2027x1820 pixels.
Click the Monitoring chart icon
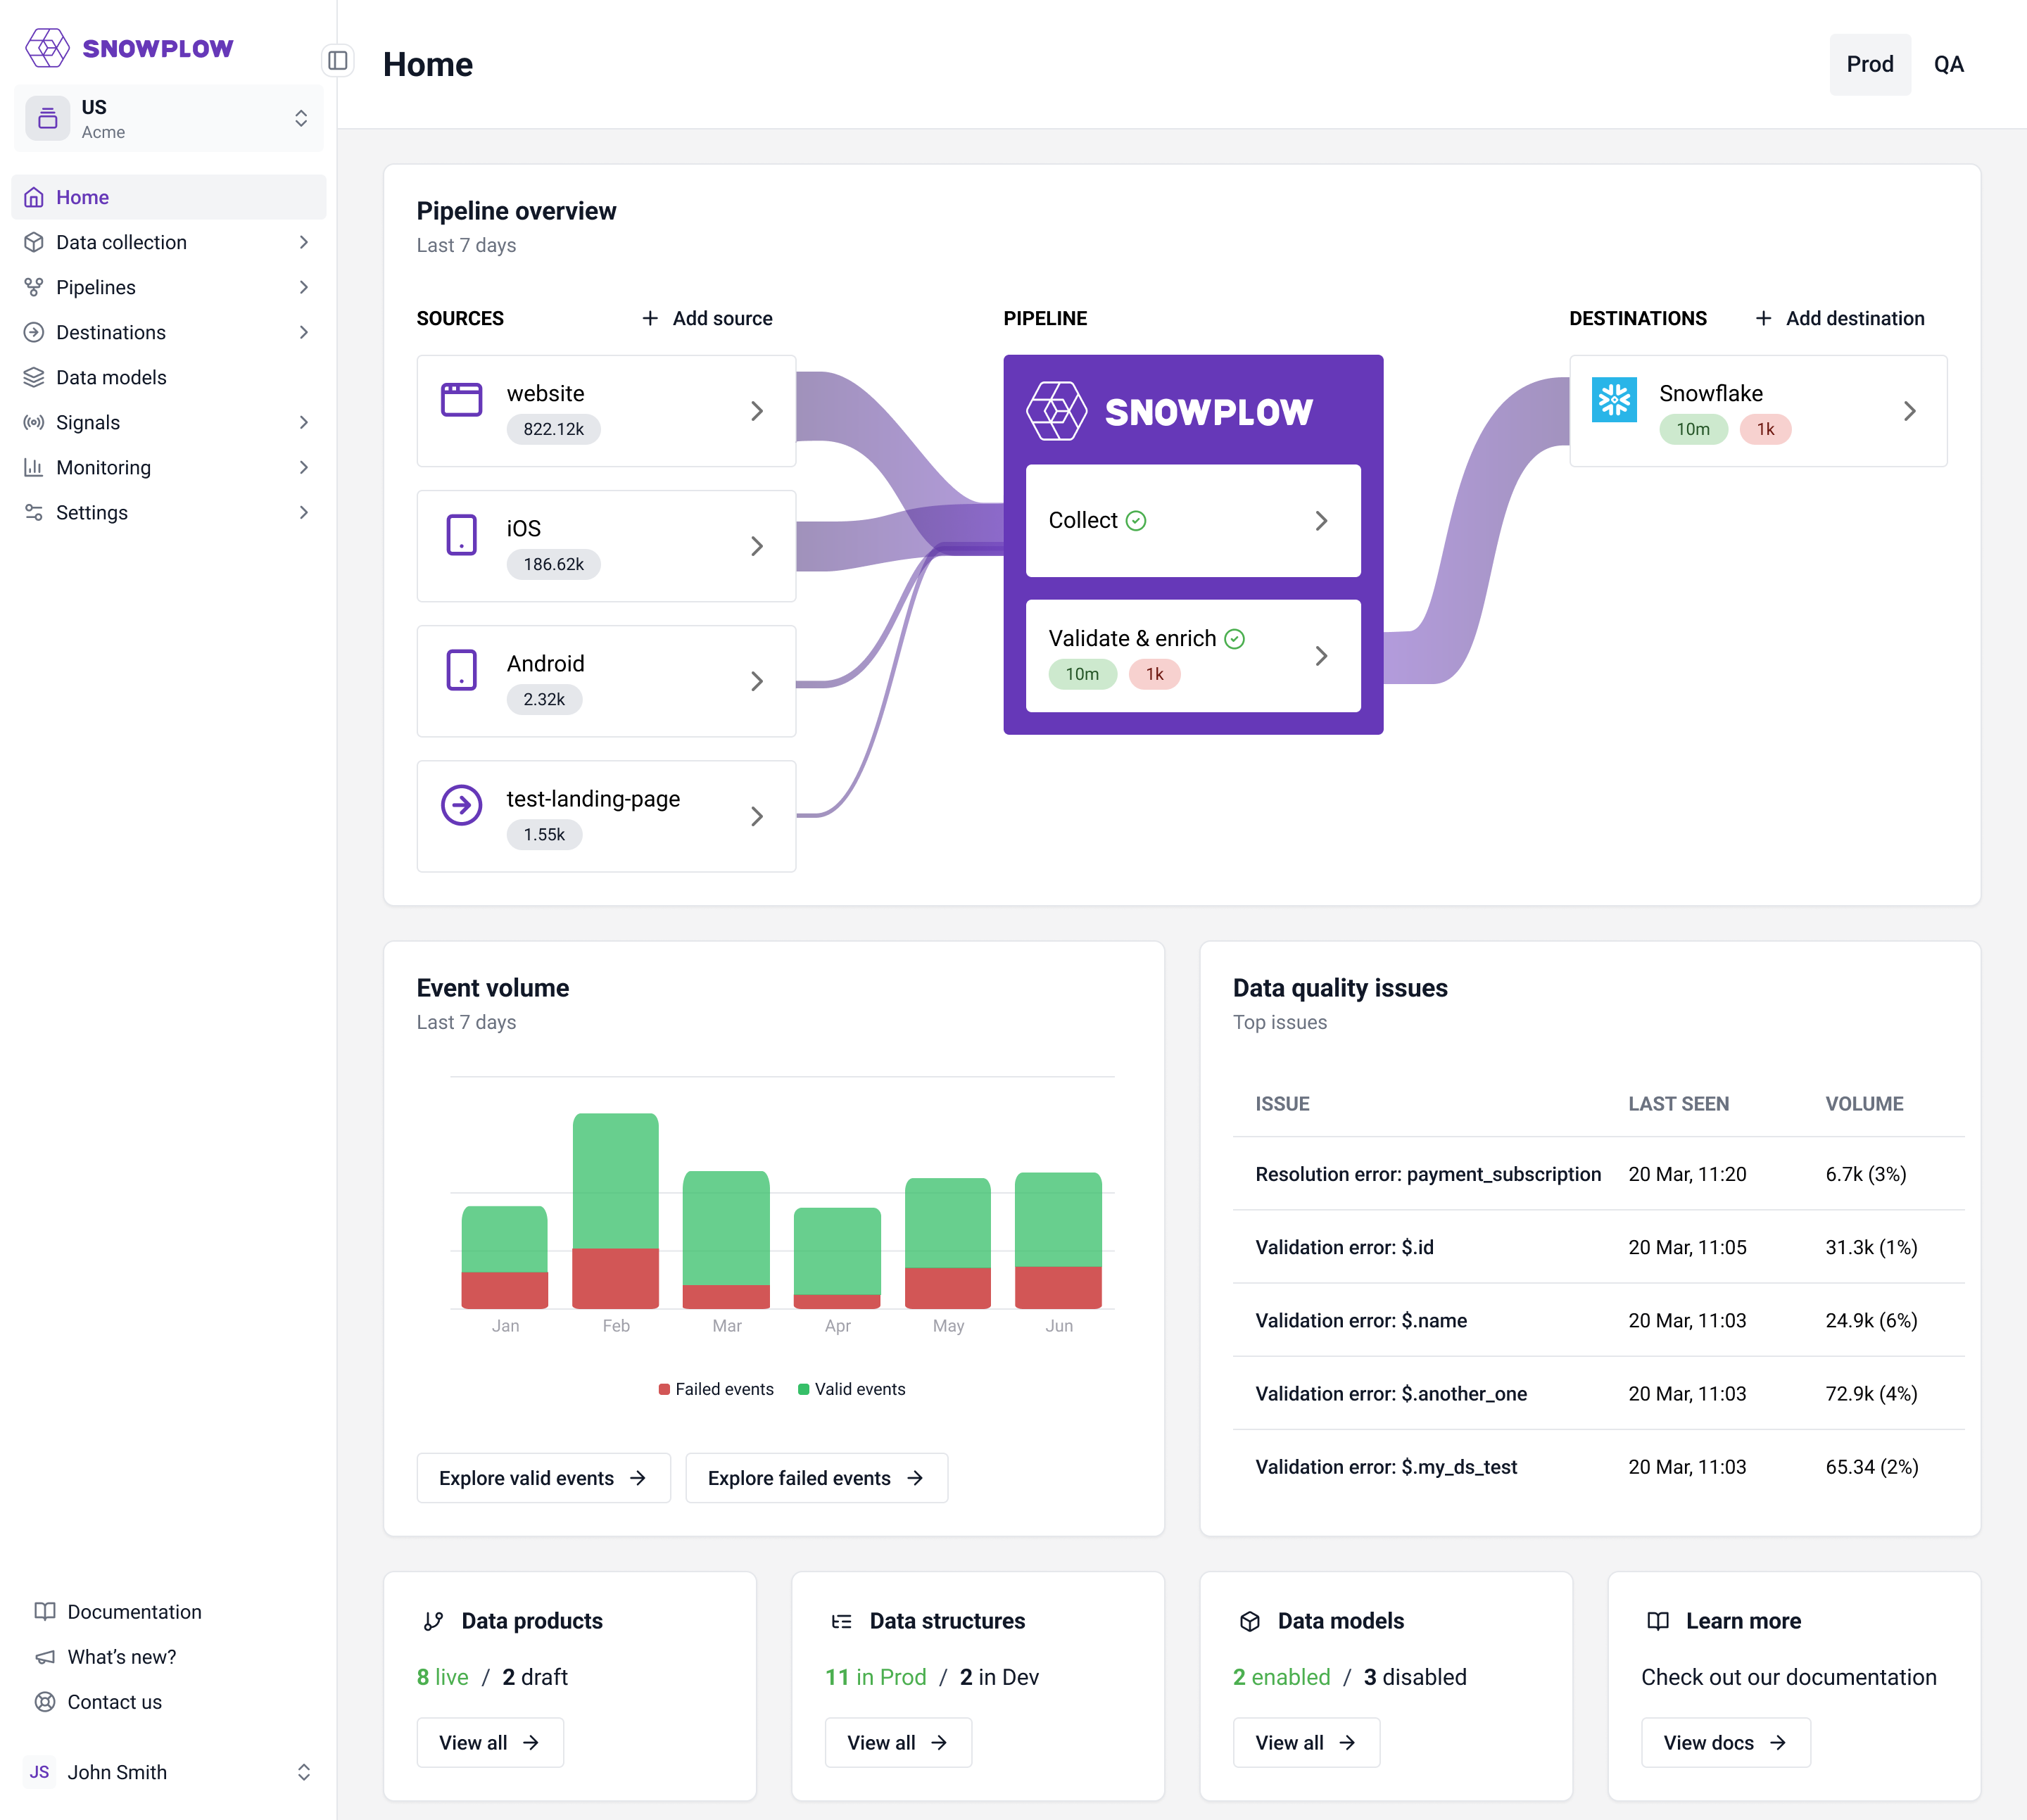34,467
